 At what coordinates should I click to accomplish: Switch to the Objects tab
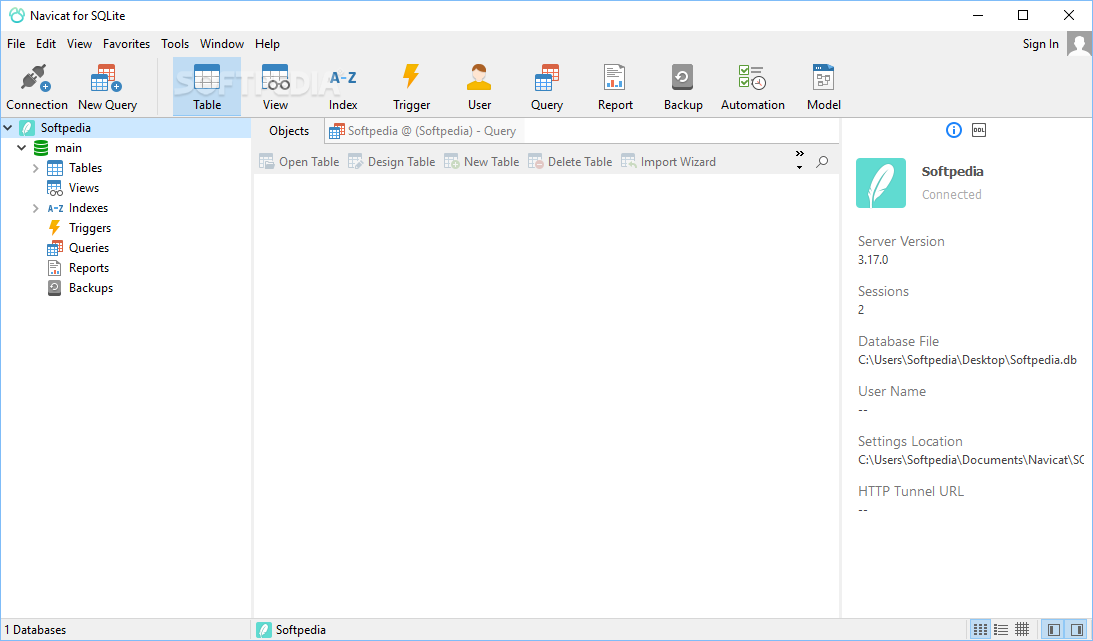(x=289, y=131)
